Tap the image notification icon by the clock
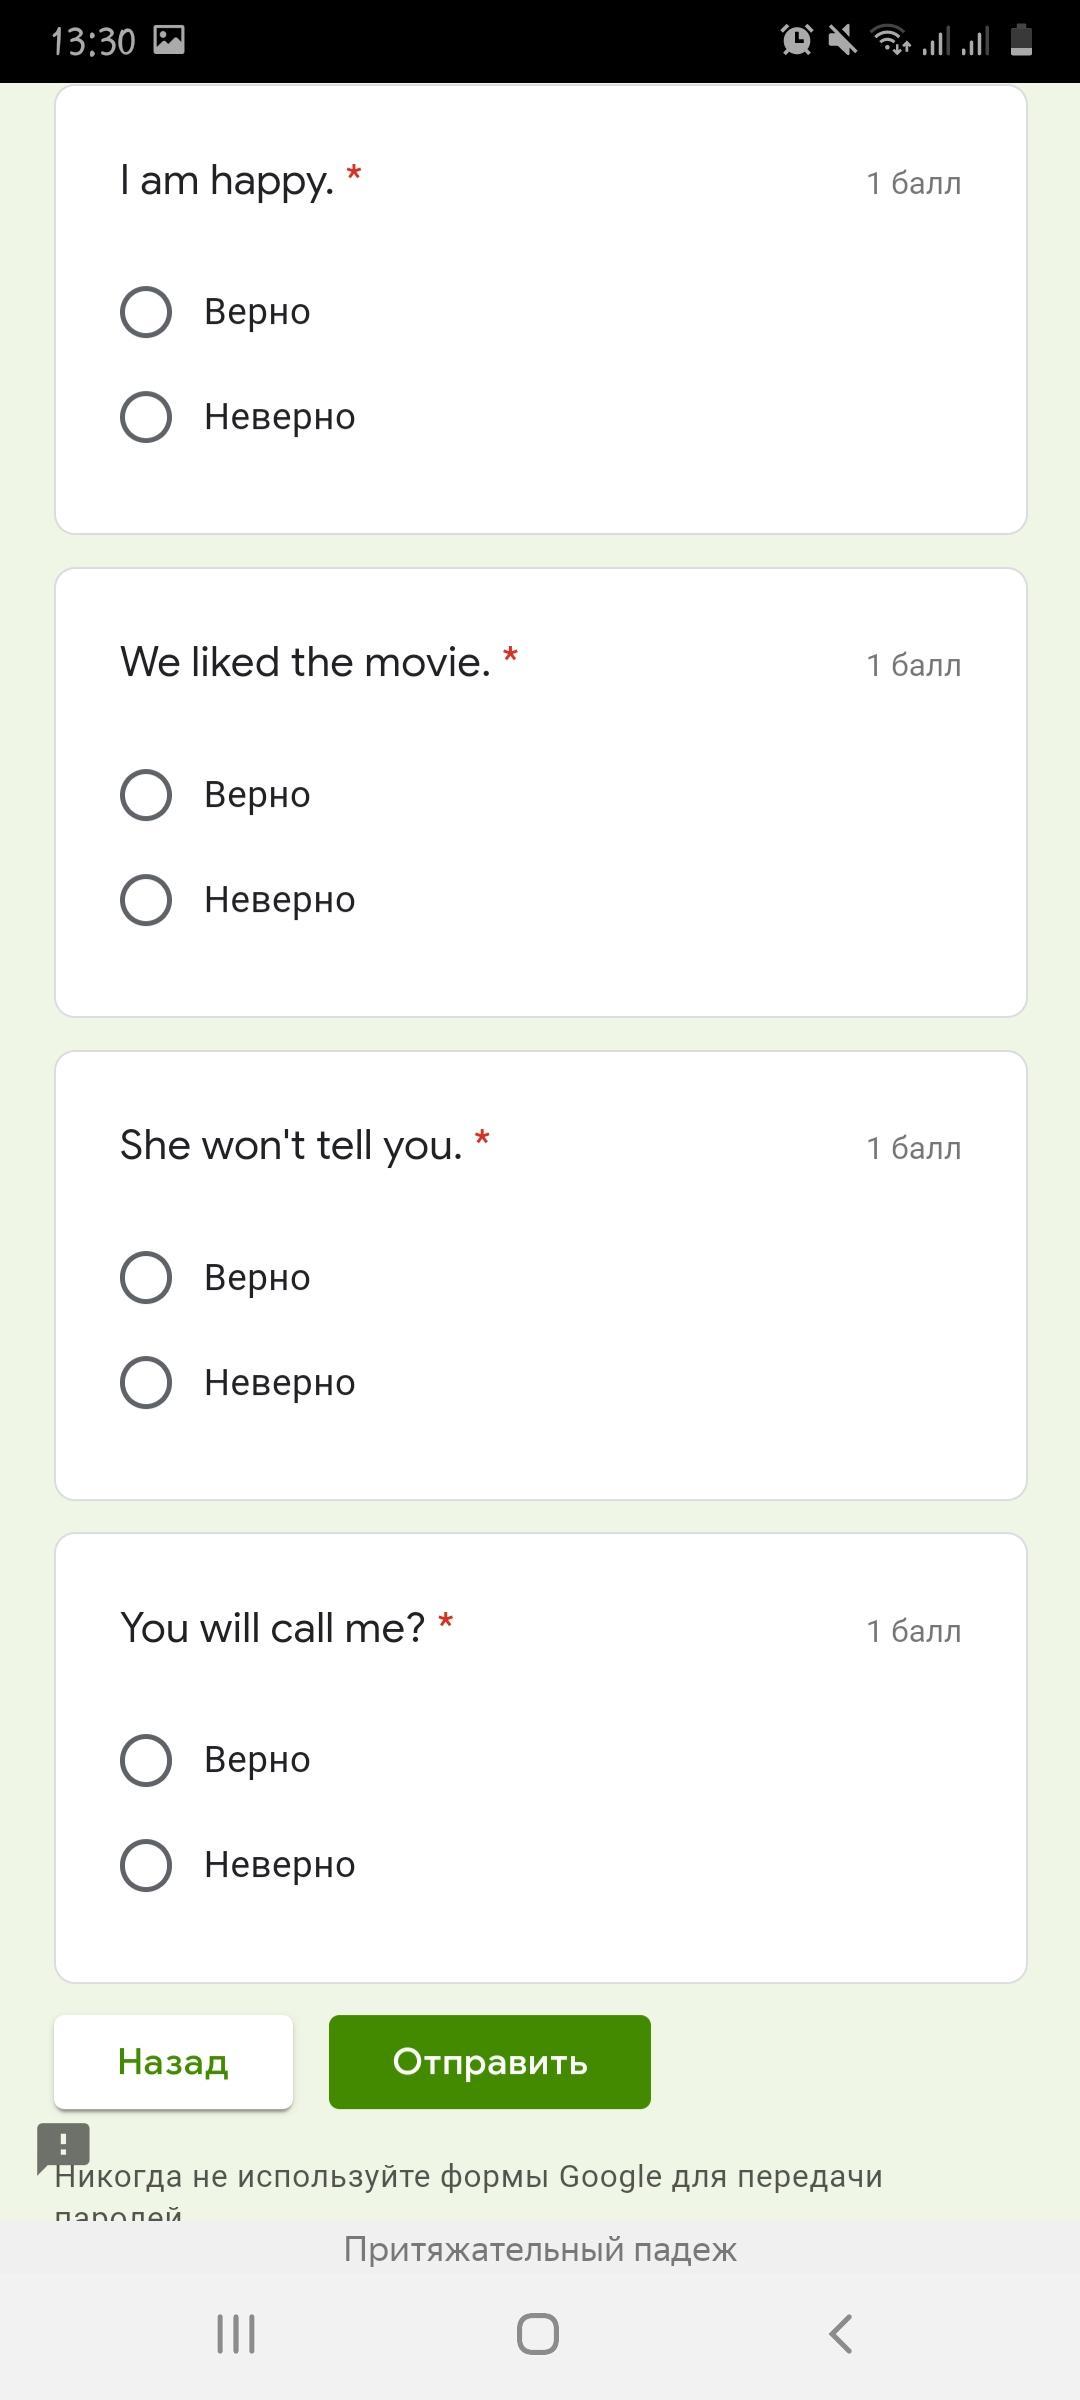The image size is (1080, 2400). pyautogui.click(x=169, y=40)
